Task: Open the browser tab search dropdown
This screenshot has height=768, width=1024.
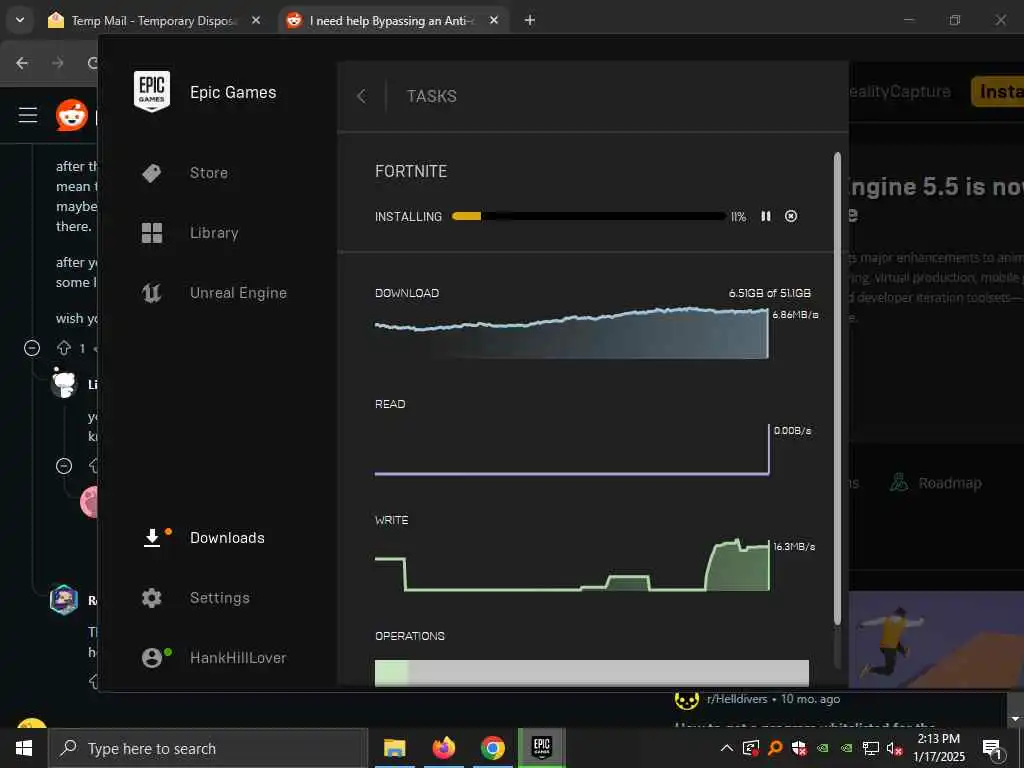Action: 20,20
